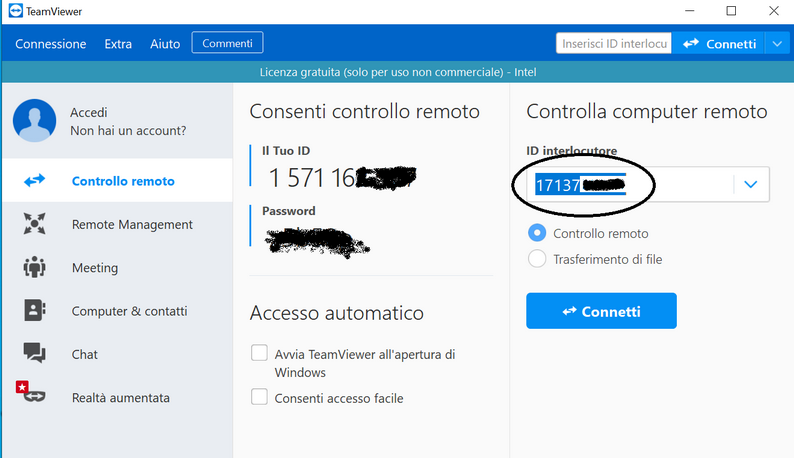Open the Connessione menu
This screenshot has width=794, height=458.
[x=51, y=44]
